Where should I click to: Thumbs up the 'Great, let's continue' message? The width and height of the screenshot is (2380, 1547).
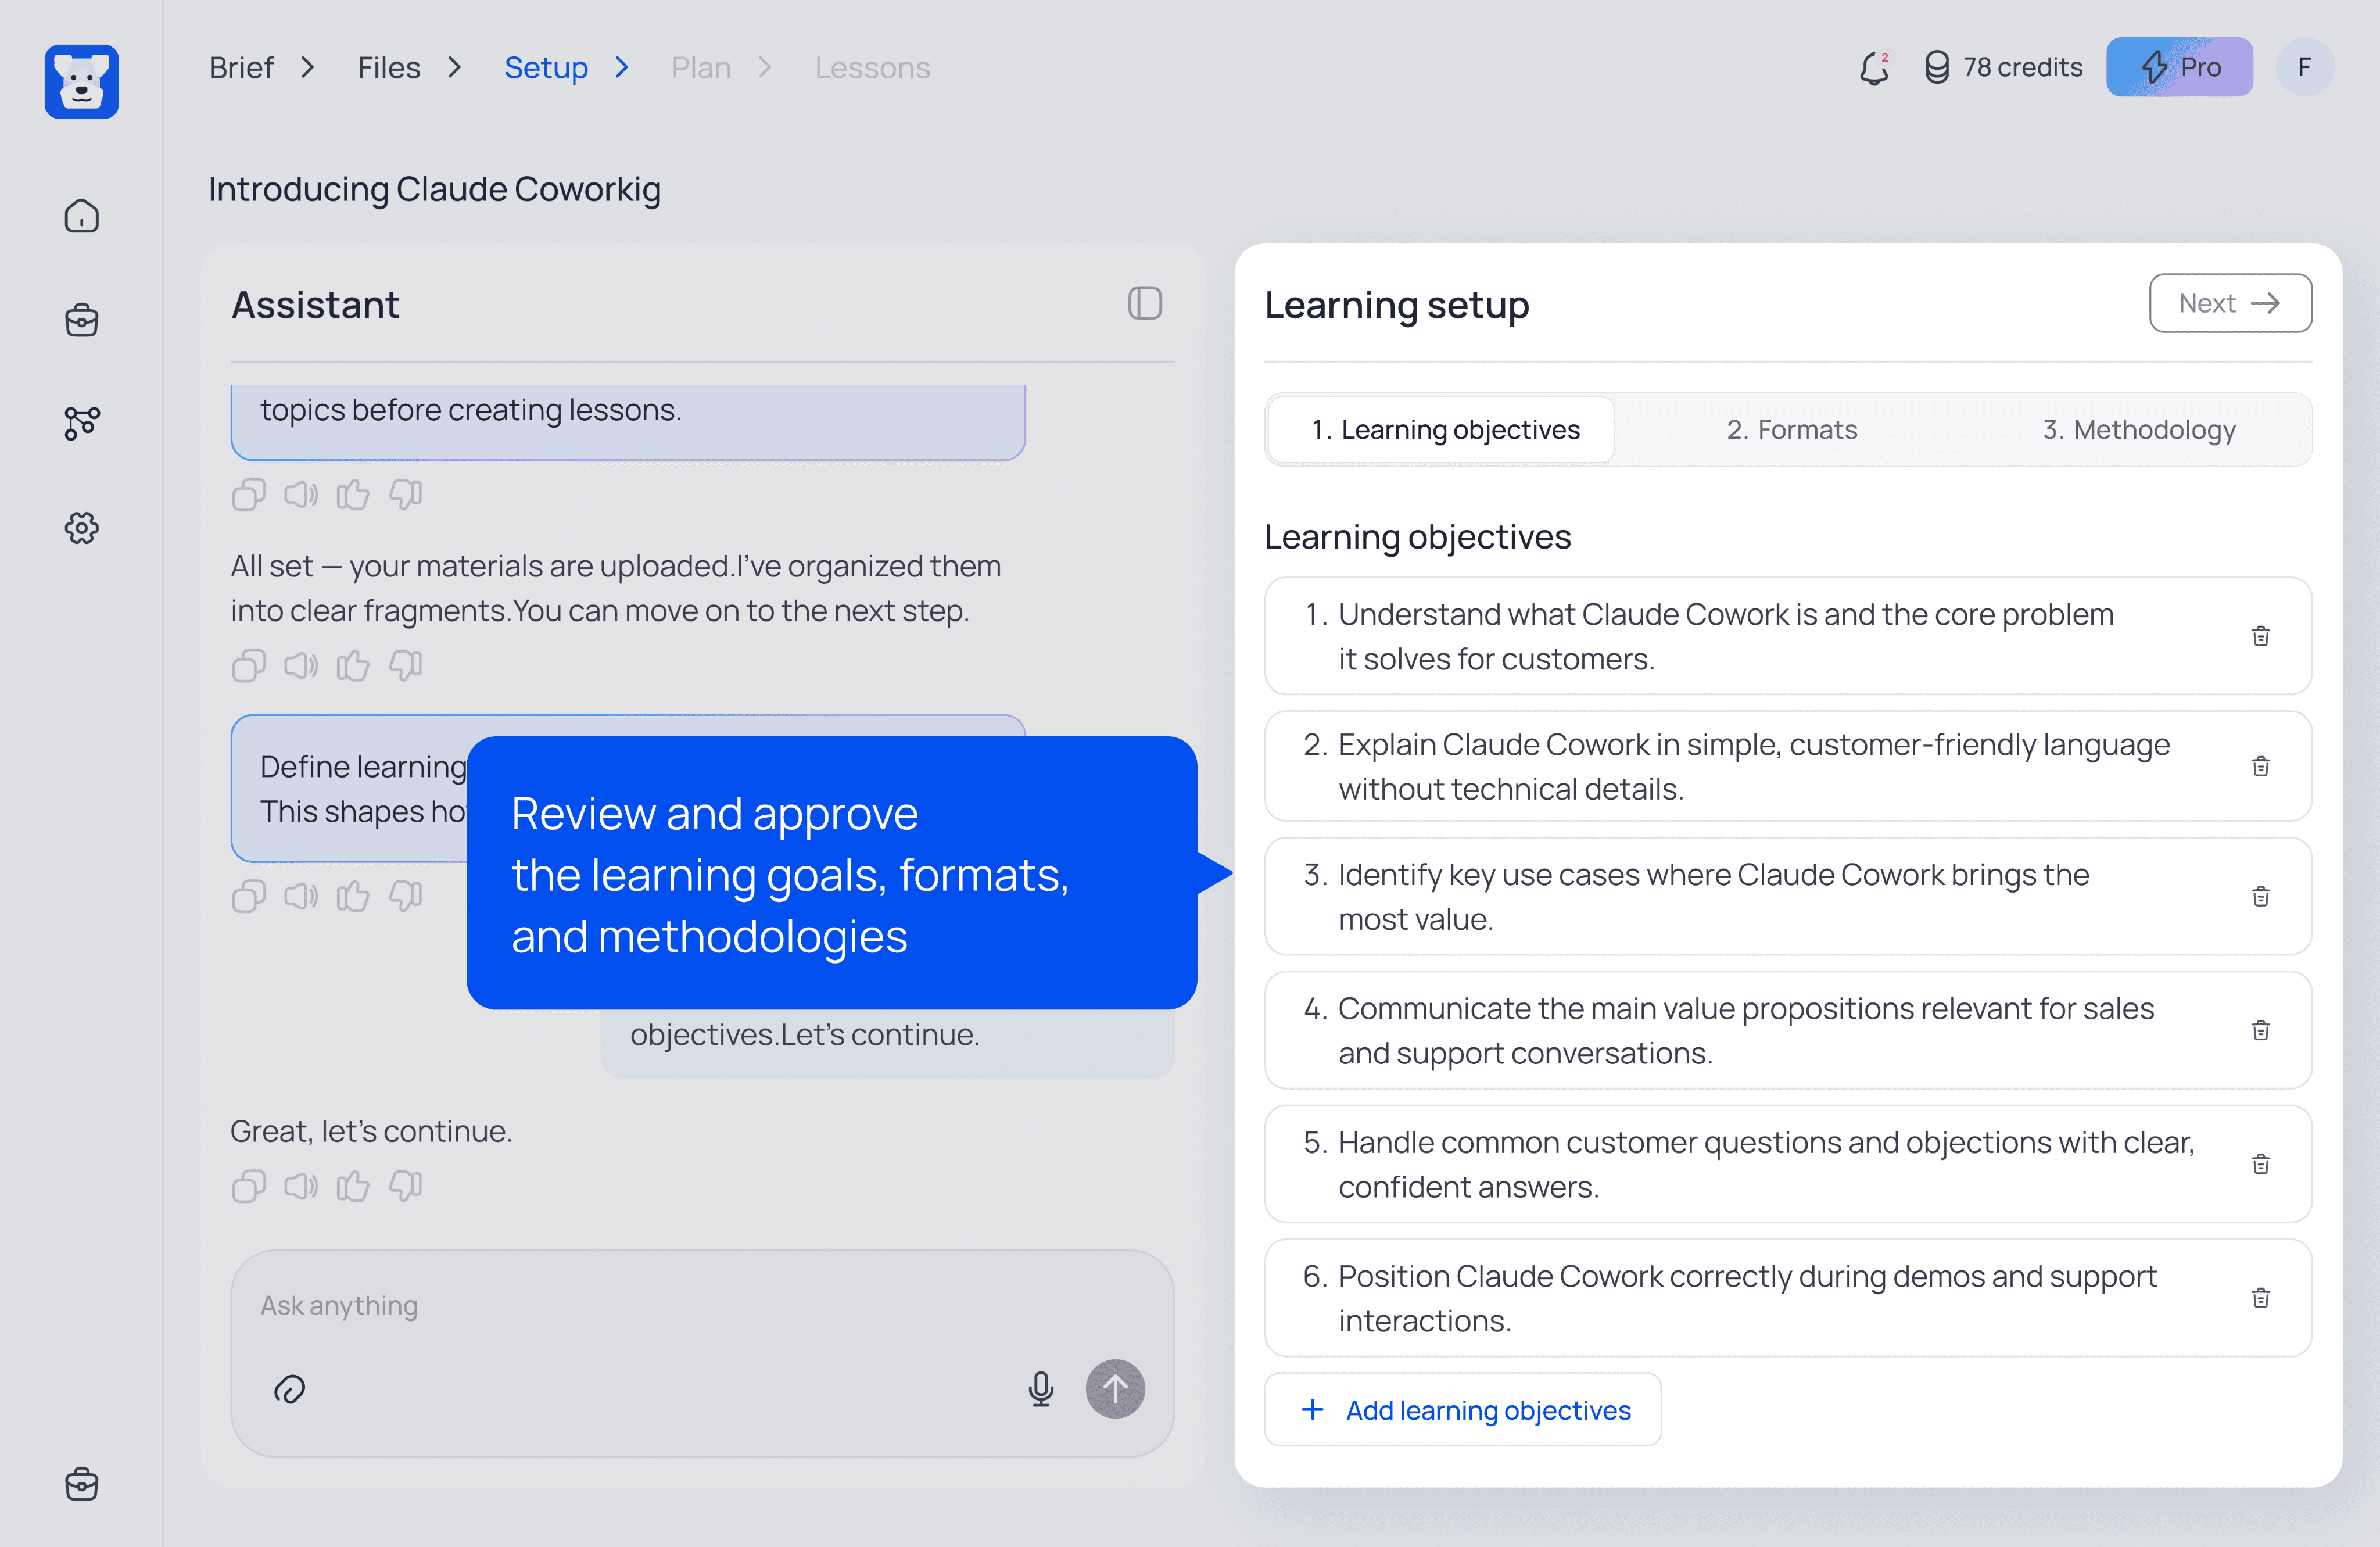point(352,1186)
